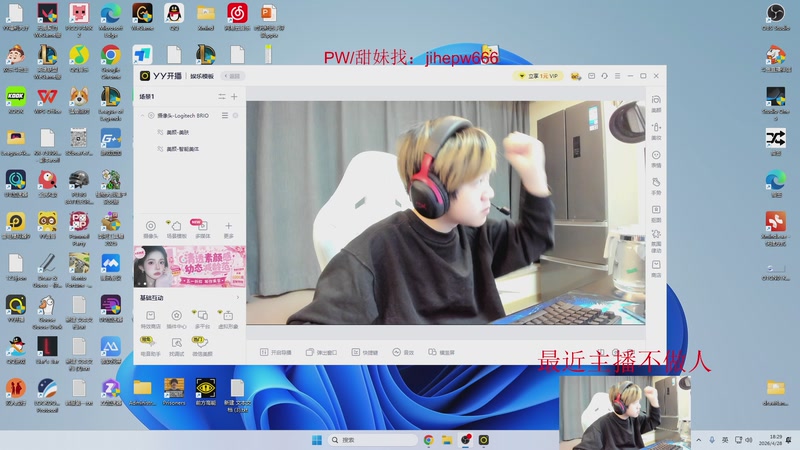
Task: Expand the 基础互动 section arrow
Action: click(237, 297)
